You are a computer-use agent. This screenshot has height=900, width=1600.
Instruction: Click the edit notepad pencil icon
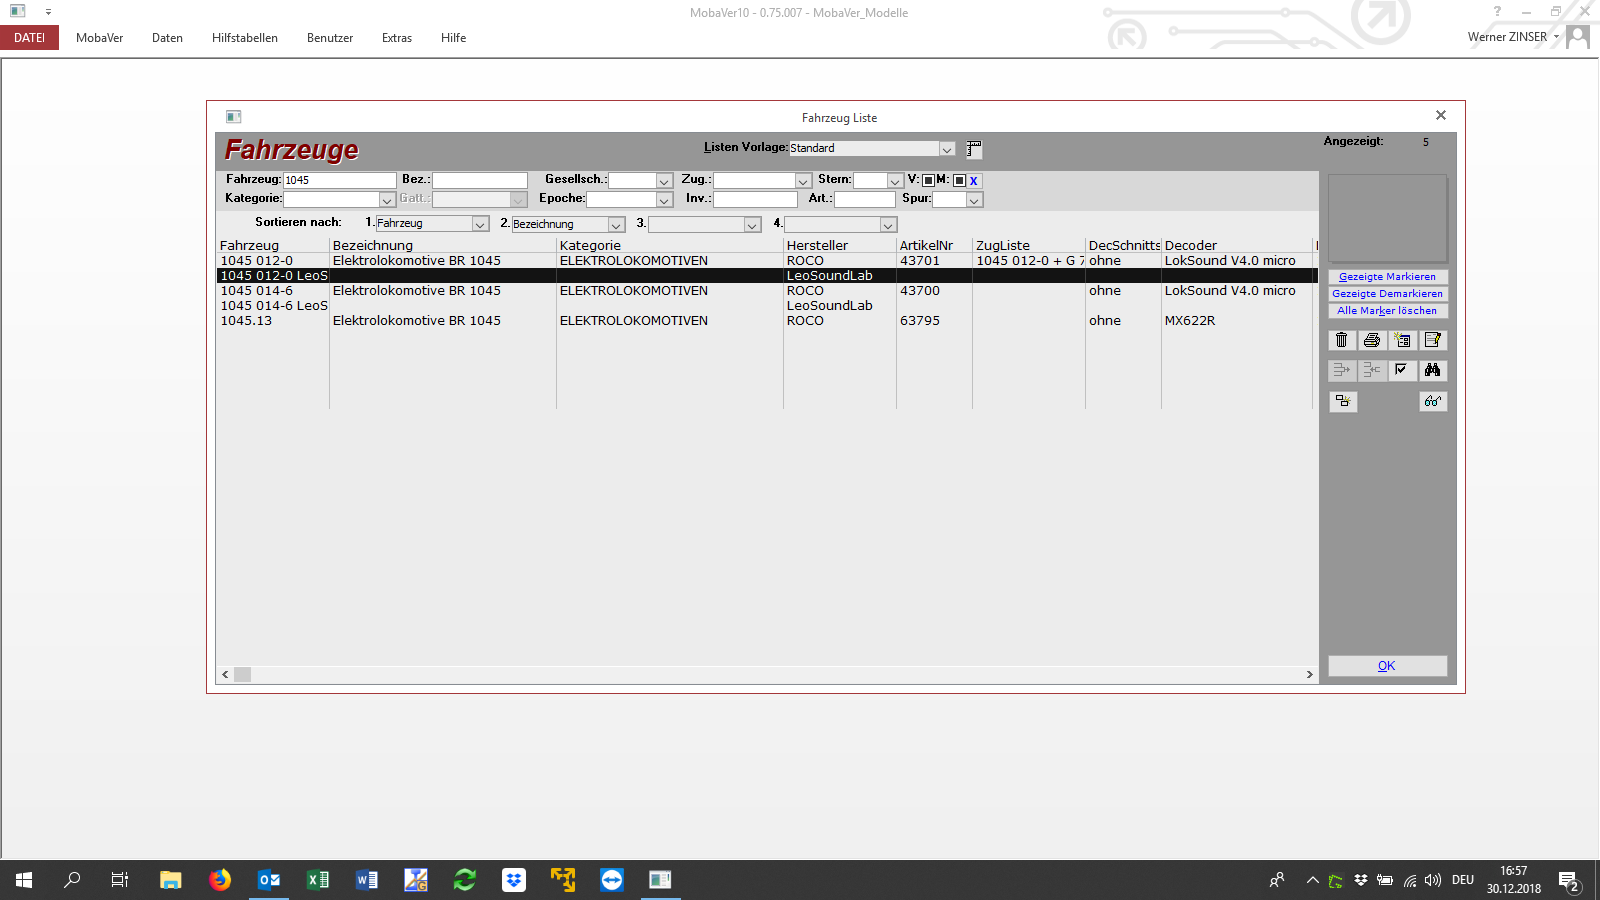pos(1432,340)
